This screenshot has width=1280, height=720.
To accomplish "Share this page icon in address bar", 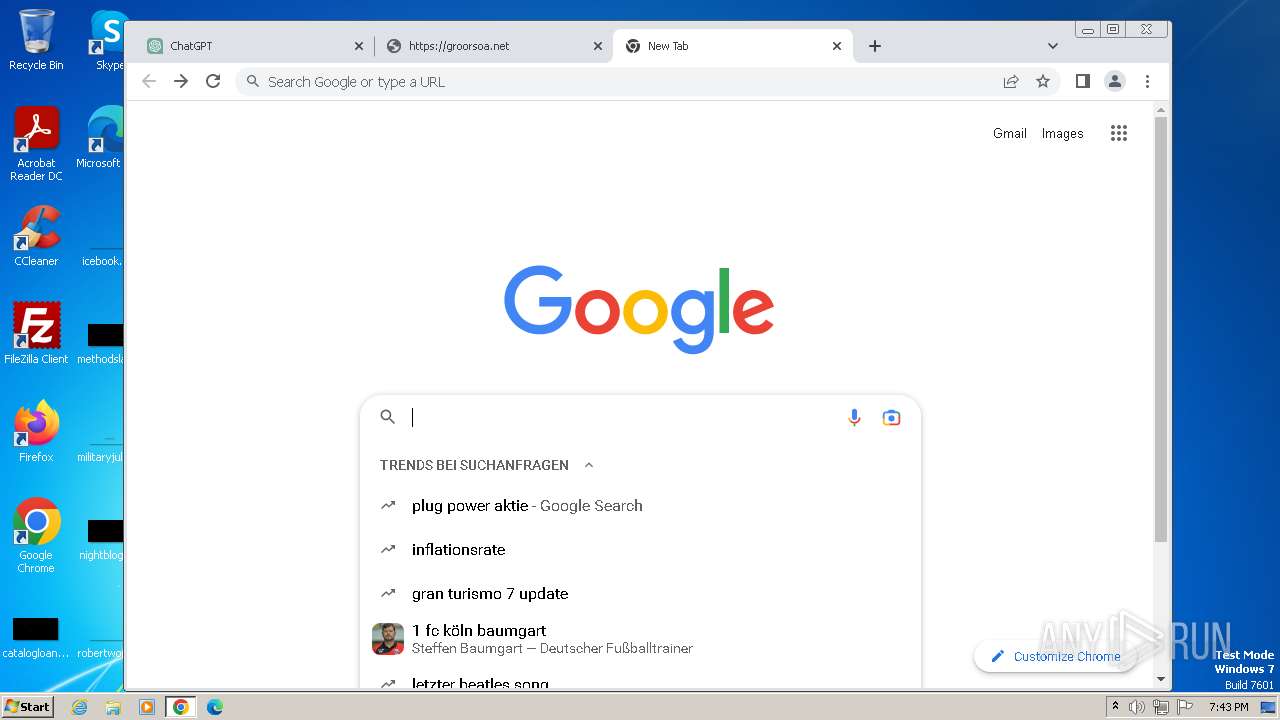I will point(1011,81).
